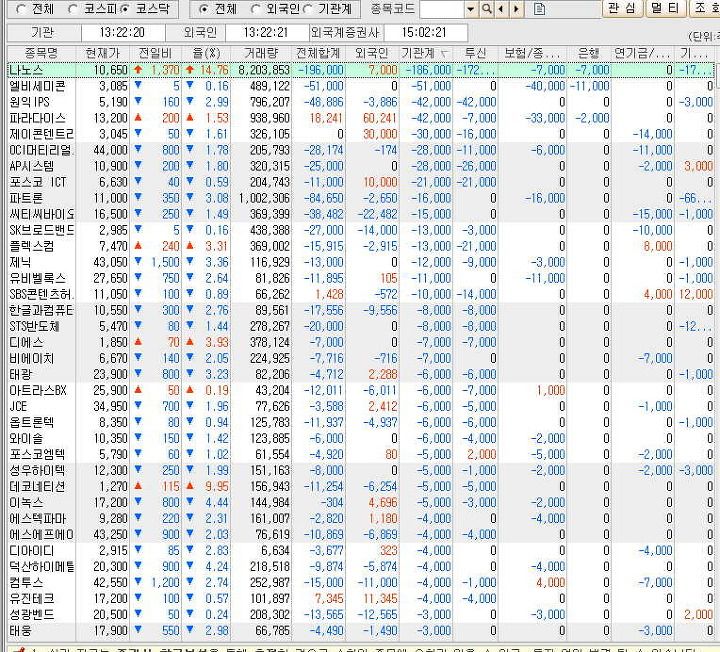Select the 와이솔 stock row

coord(361,438)
